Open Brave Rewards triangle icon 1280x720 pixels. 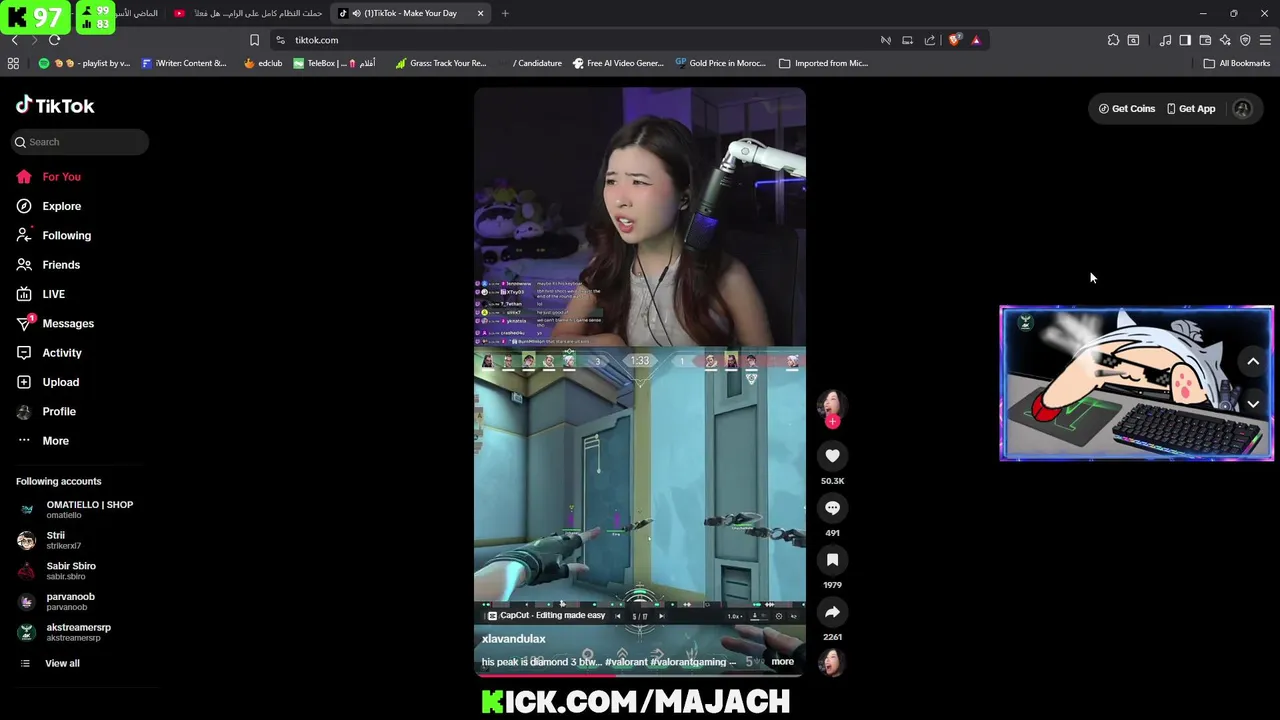[976, 40]
